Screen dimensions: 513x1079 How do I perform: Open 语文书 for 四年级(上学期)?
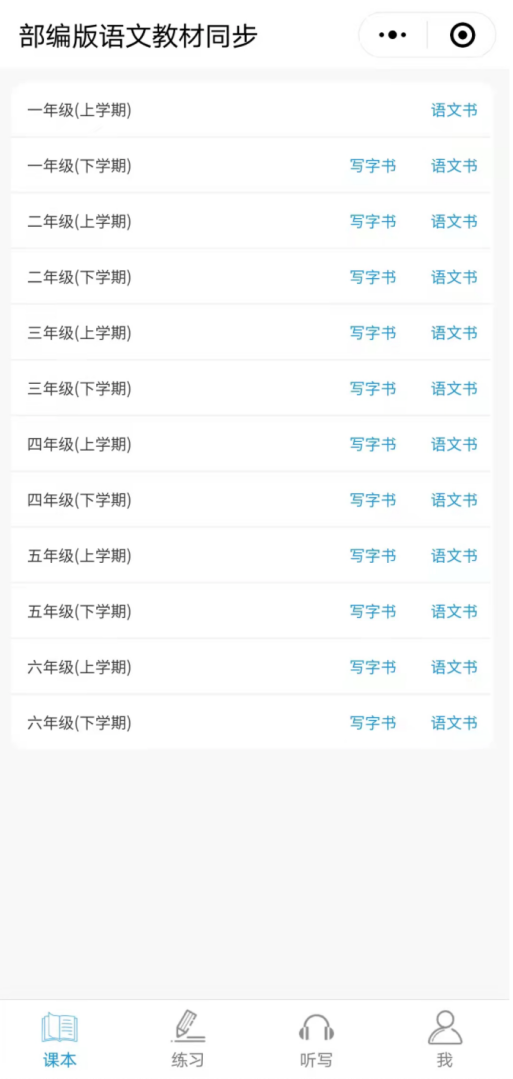(454, 445)
